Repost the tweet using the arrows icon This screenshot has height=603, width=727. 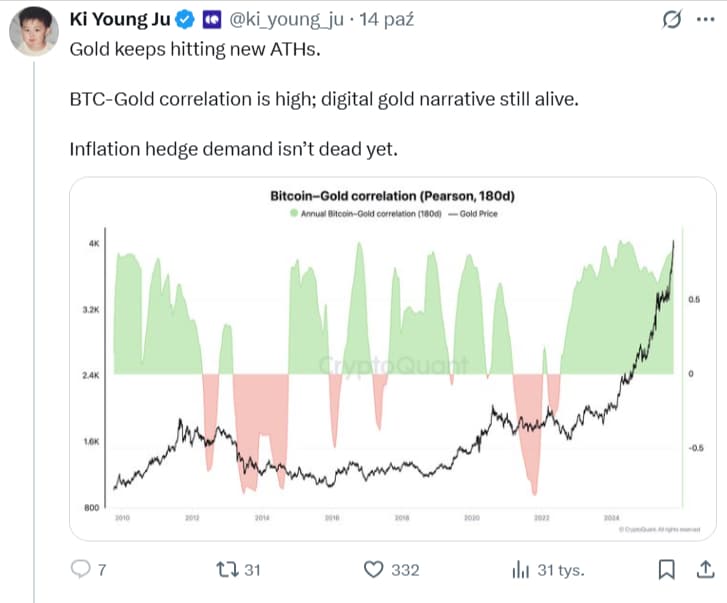coord(227,570)
